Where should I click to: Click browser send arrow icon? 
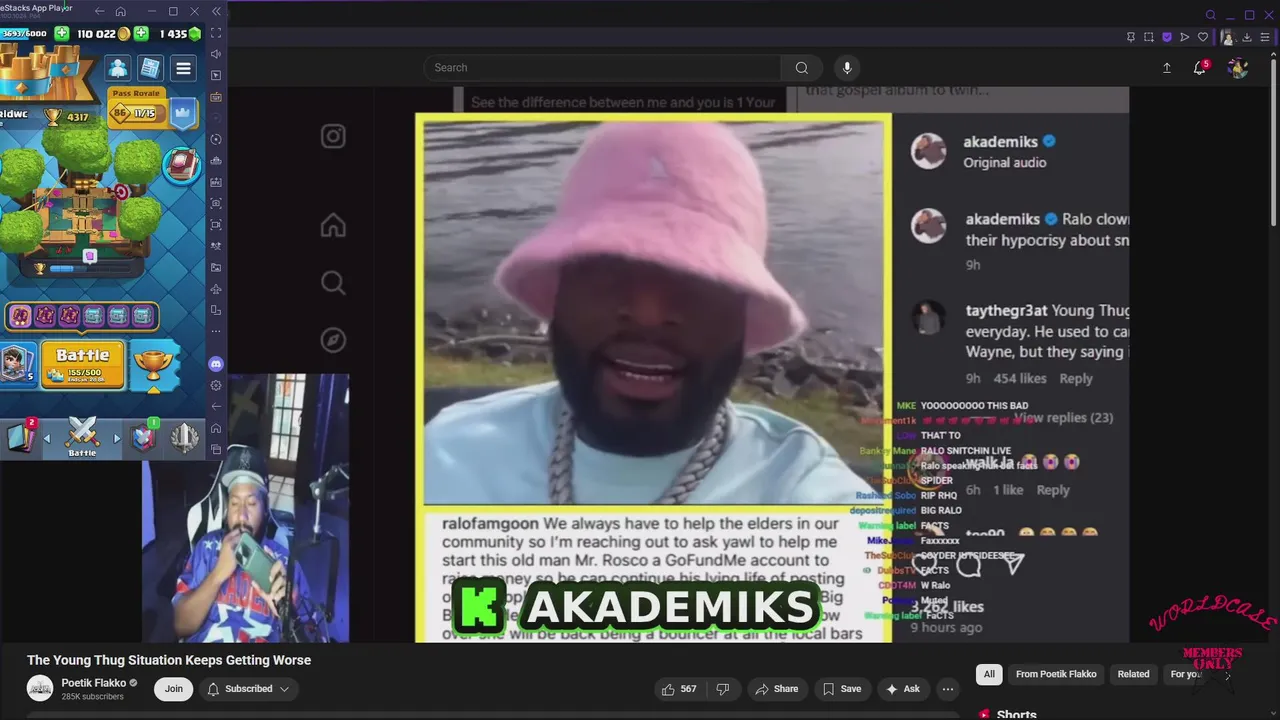point(1185,37)
